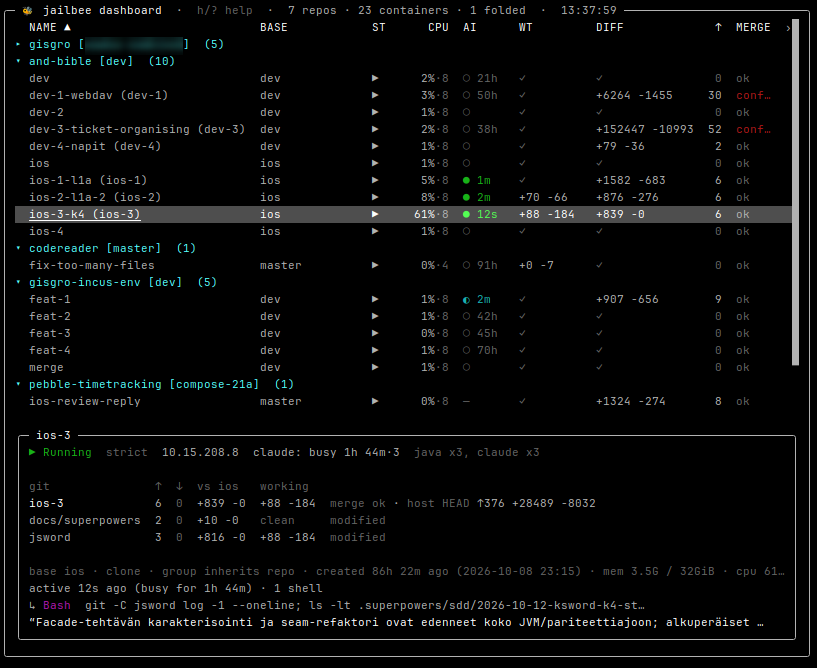The image size is (817, 668).
Task: Collapse the and-bible [dev] group
Action: point(18,61)
